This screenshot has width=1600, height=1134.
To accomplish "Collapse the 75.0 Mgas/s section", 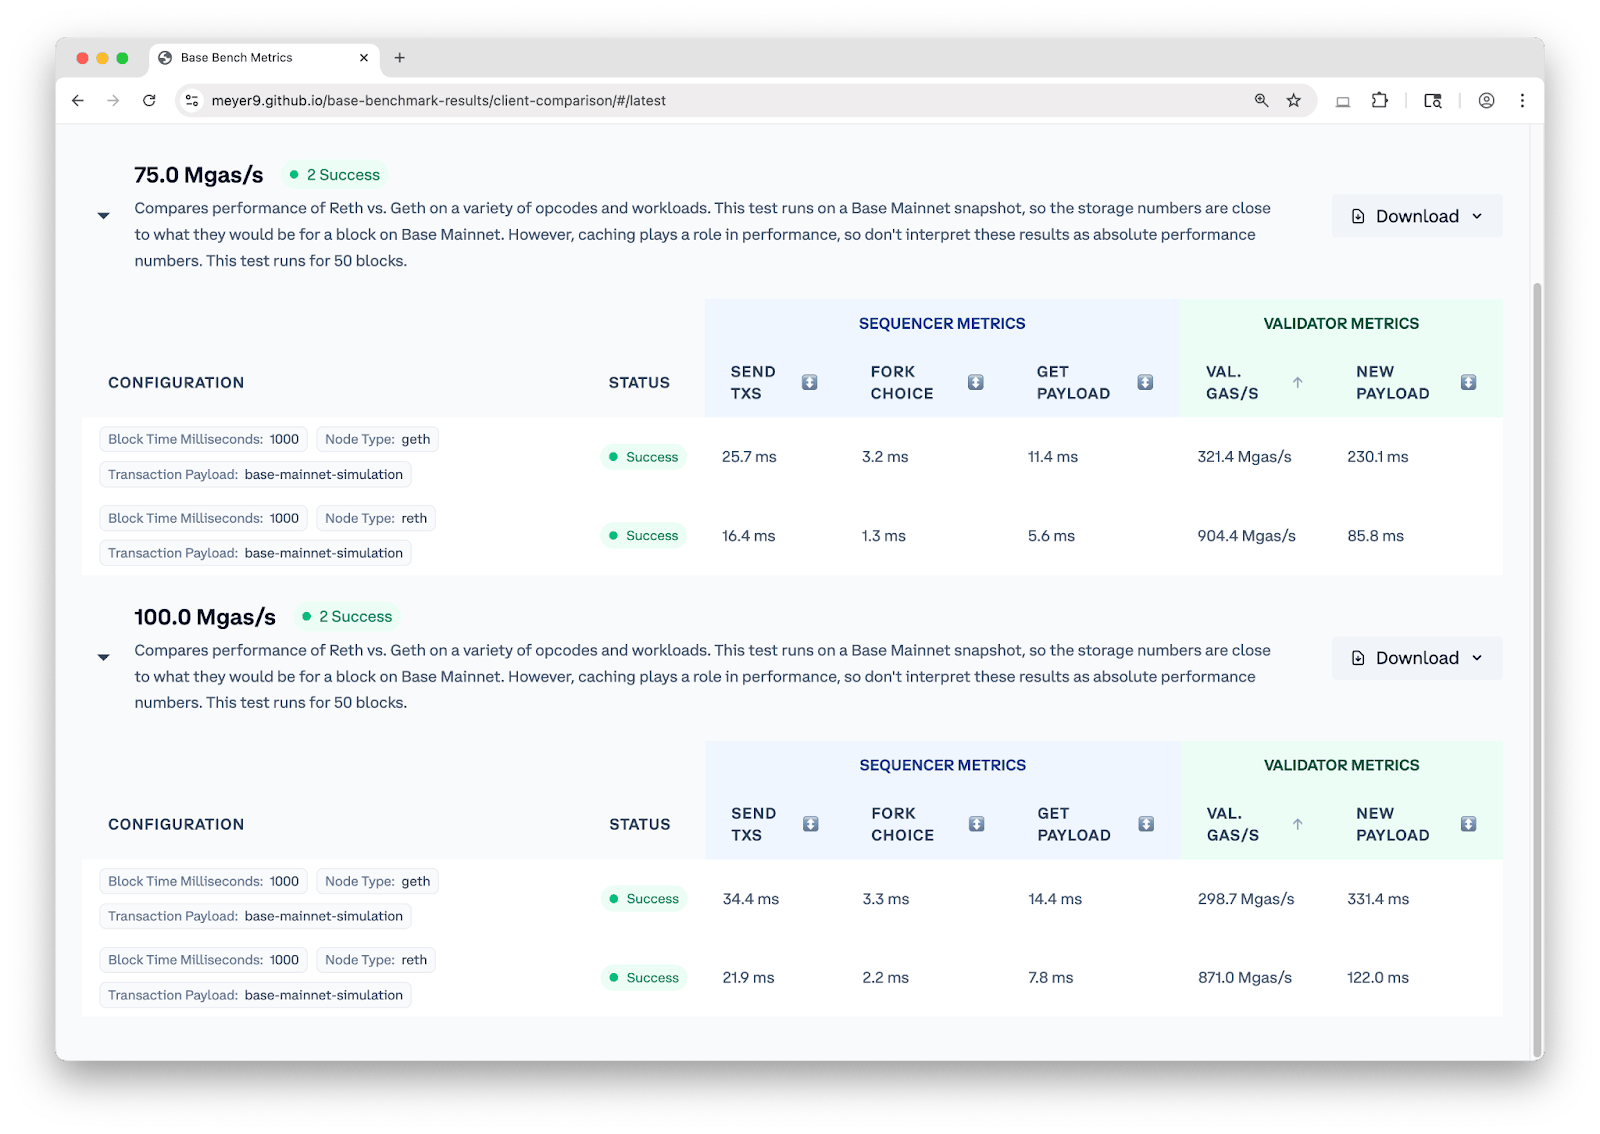I will [103, 216].
